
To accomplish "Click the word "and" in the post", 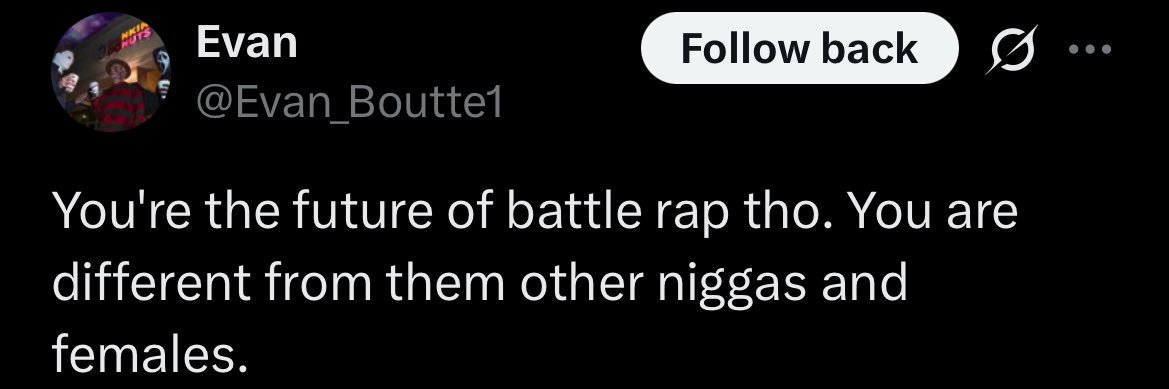I will click(863, 282).
